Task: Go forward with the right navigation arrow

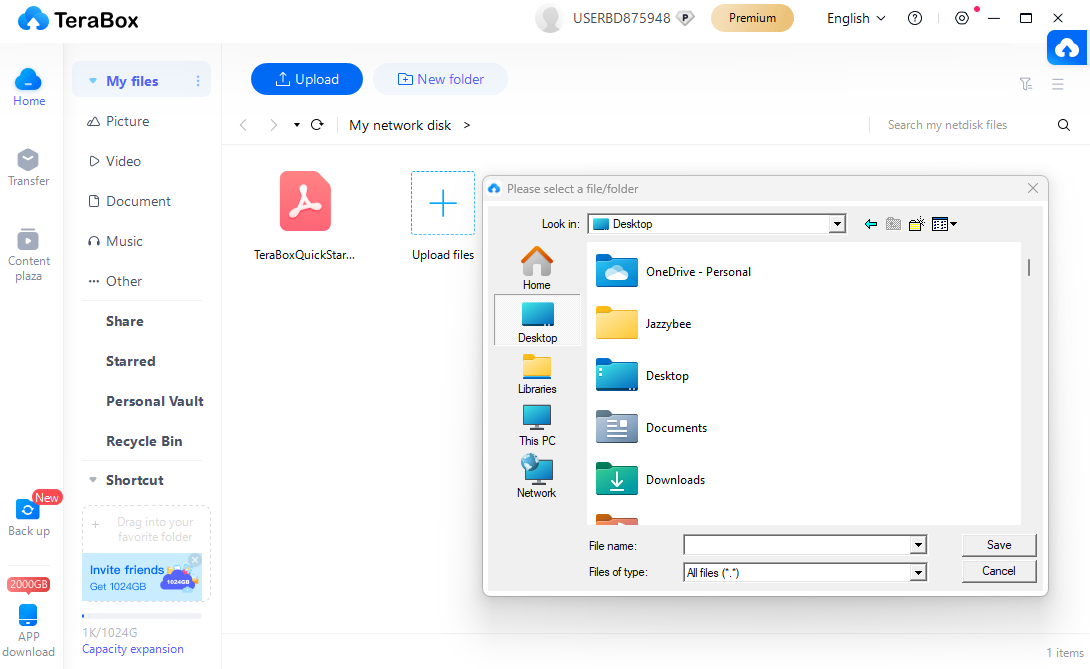Action: [x=274, y=125]
